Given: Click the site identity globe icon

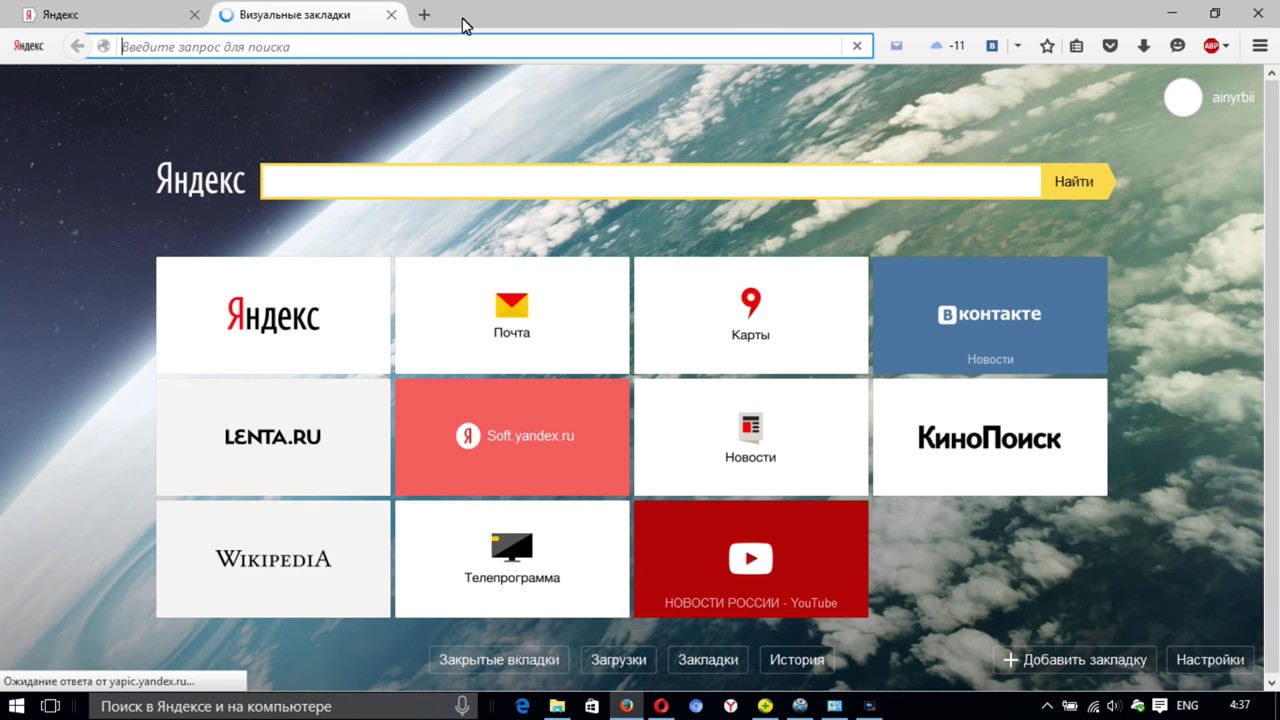Looking at the screenshot, I should (103, 46).
